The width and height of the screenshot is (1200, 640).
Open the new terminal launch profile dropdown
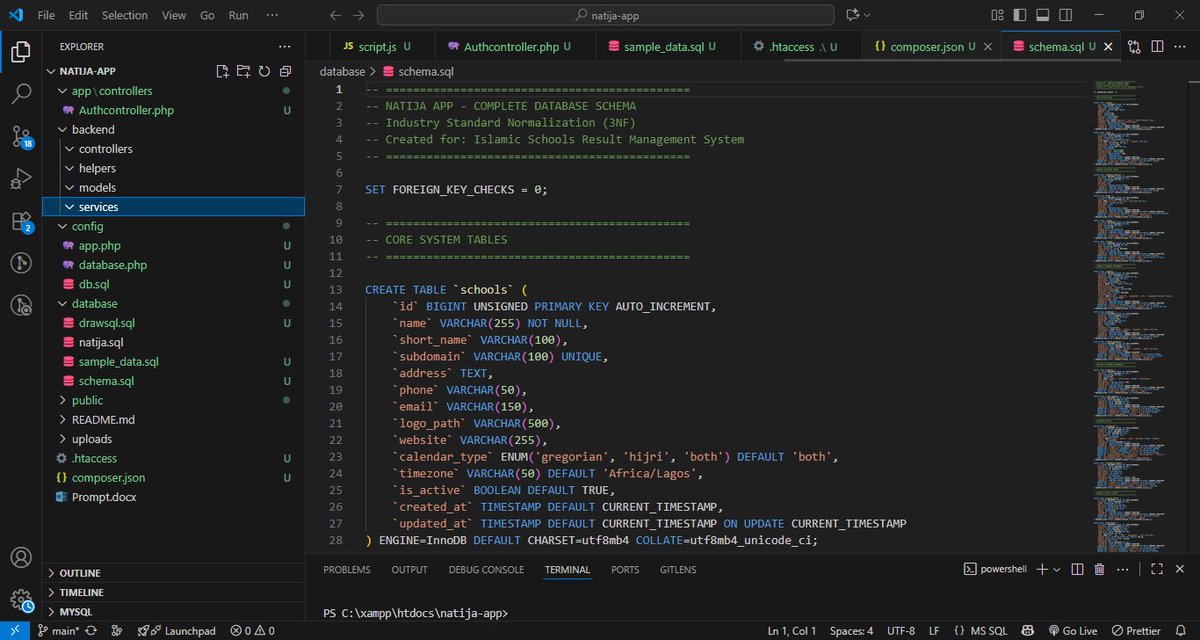[1056, 569]
